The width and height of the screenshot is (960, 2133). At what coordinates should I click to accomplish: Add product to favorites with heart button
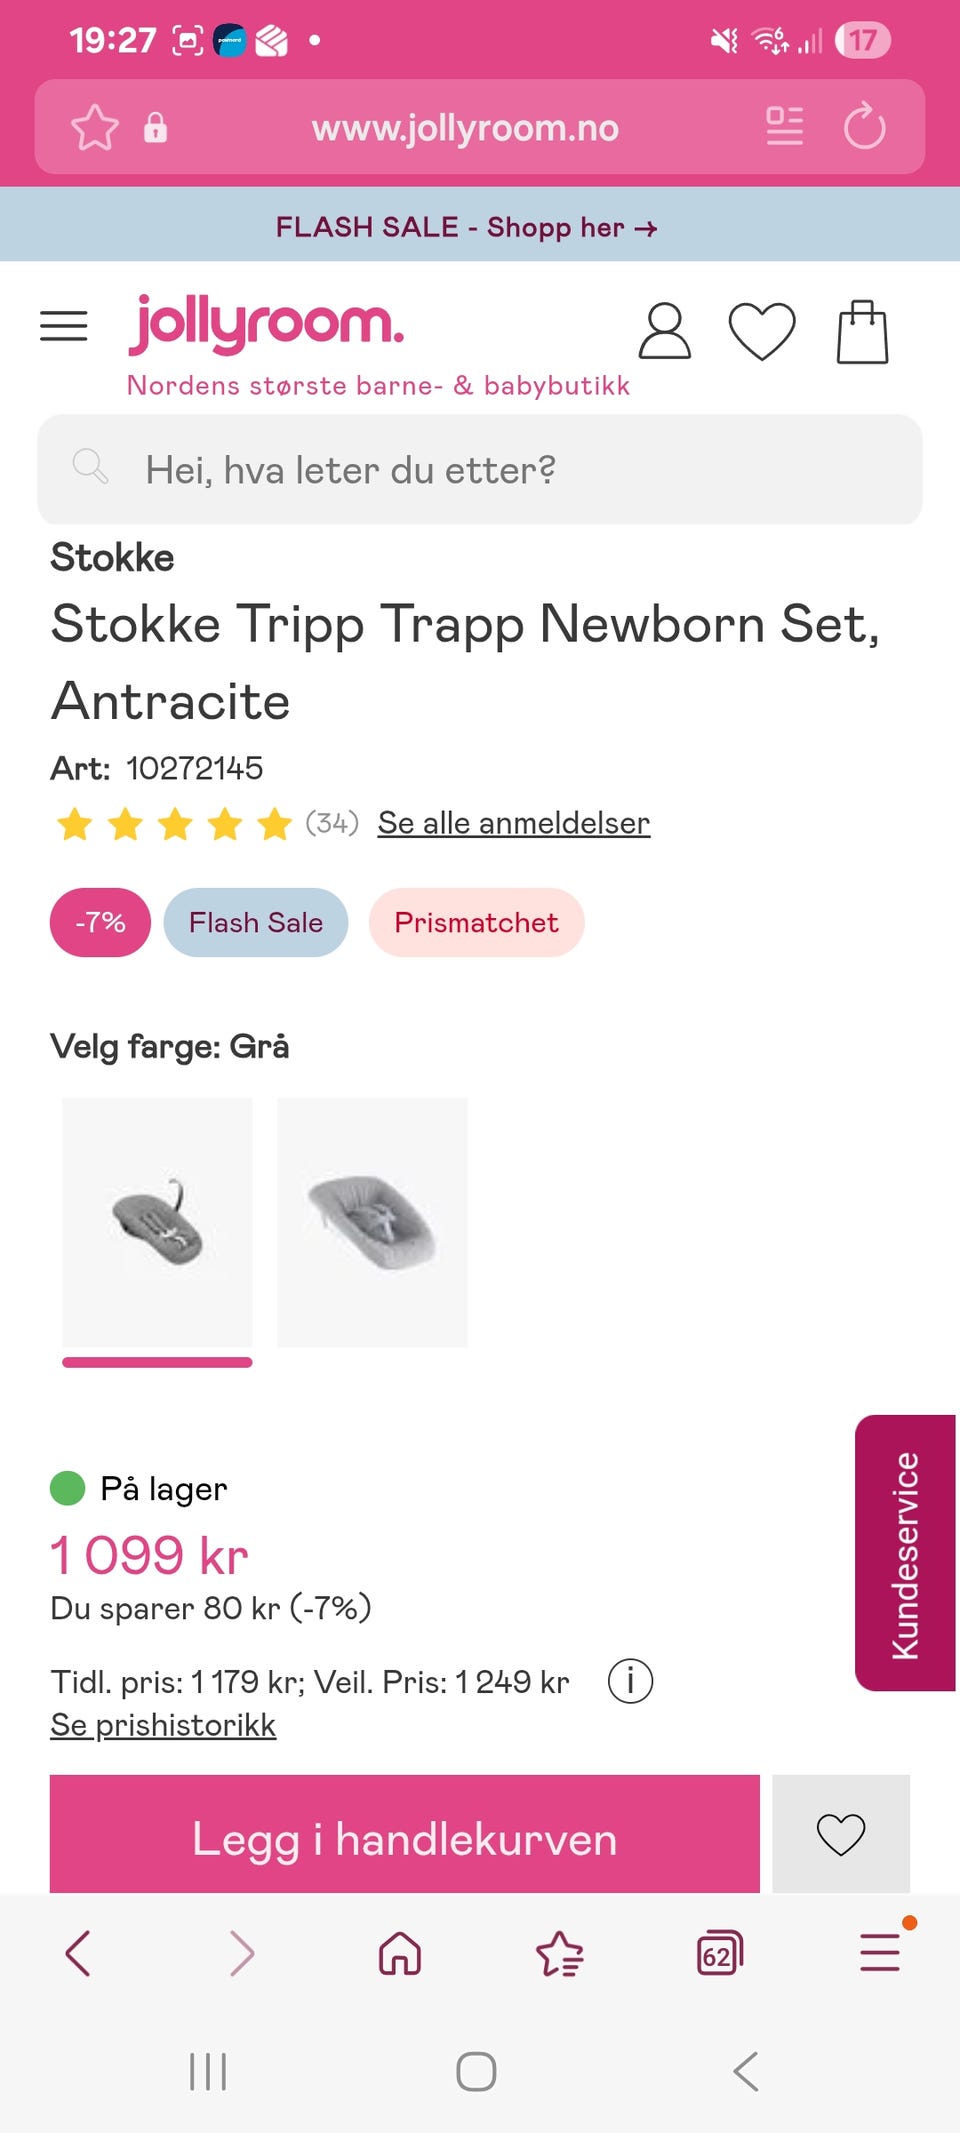840,1834
